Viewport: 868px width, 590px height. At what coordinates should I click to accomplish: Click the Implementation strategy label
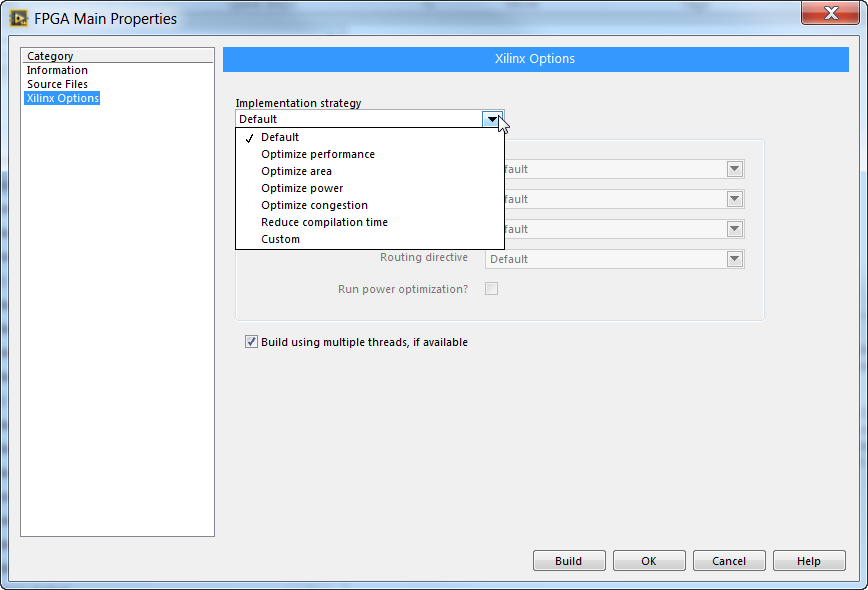(298, 103)
